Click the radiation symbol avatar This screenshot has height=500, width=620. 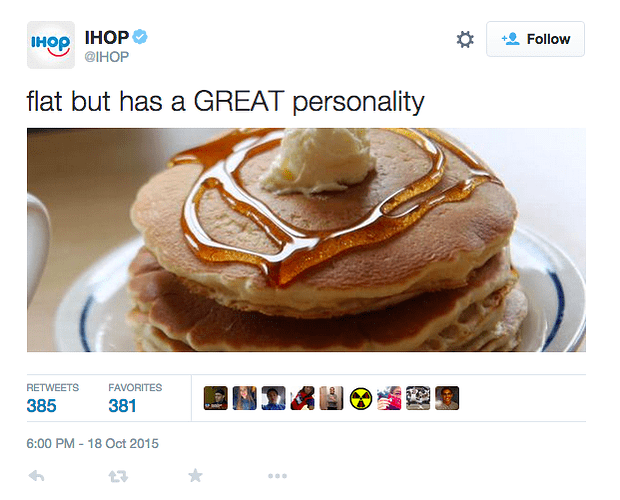361,398
